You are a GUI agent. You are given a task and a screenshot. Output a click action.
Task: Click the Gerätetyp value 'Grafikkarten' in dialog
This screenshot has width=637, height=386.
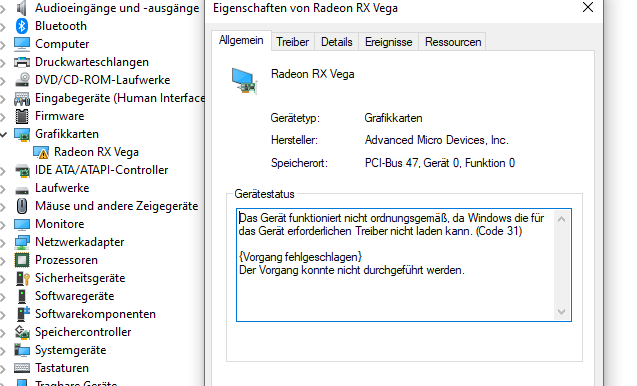(393, 118)
